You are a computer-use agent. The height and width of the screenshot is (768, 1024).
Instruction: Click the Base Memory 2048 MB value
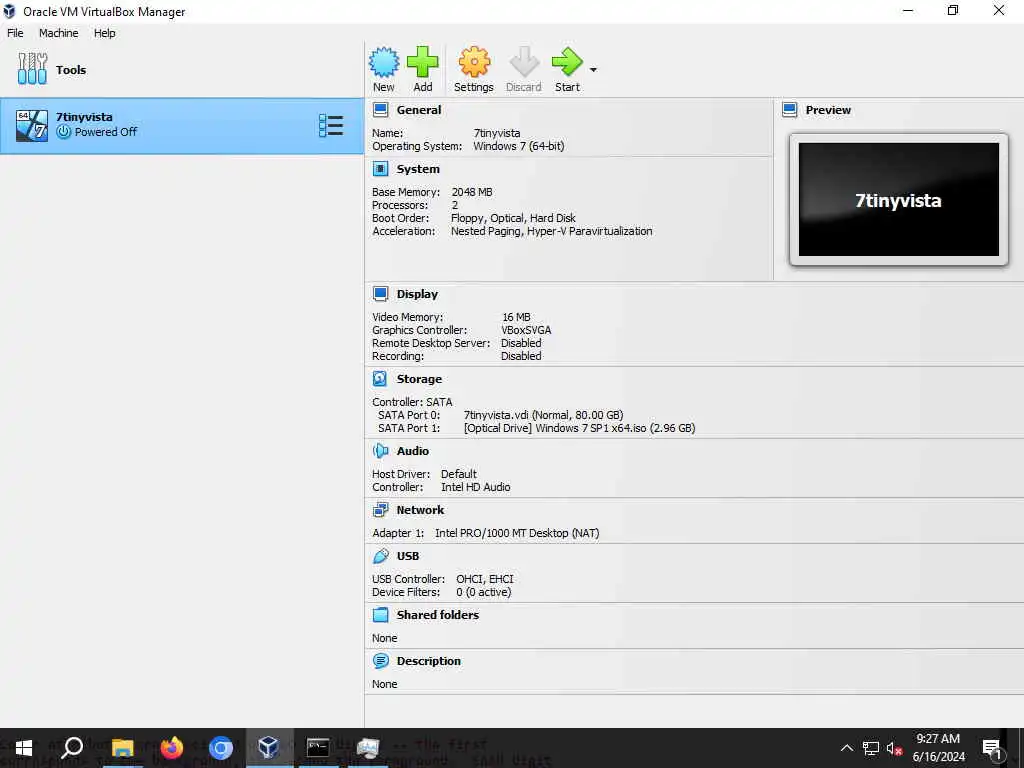tap(472, 192)
